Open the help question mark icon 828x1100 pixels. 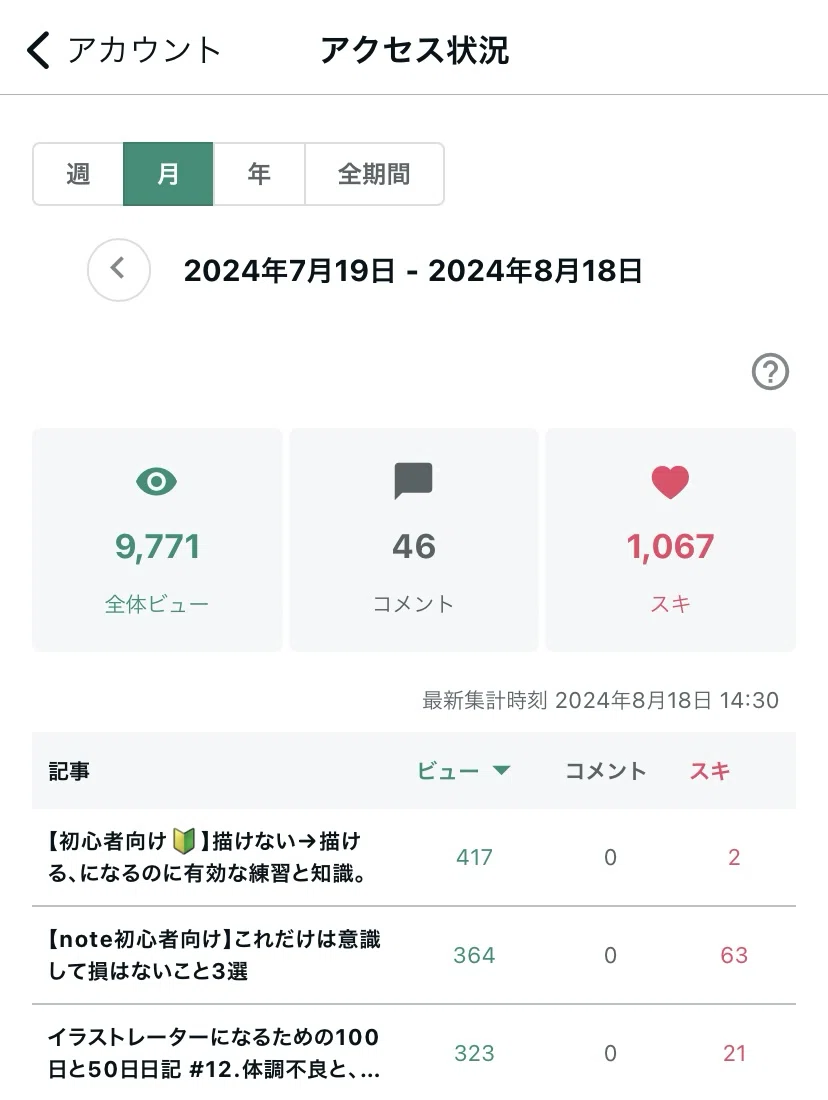point(770,371)
